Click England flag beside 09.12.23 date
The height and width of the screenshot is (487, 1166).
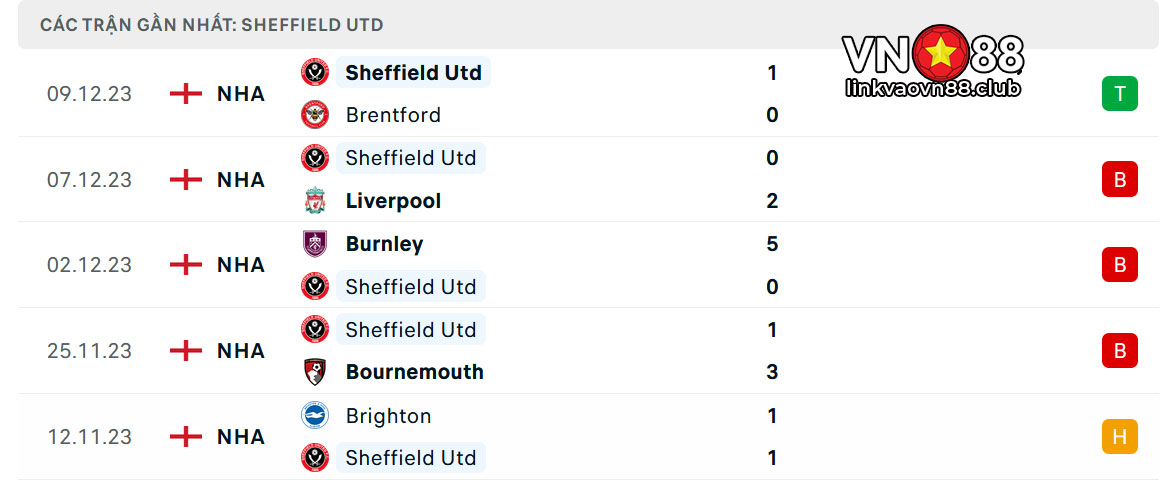pyautogui.click(x=186, y=94)
